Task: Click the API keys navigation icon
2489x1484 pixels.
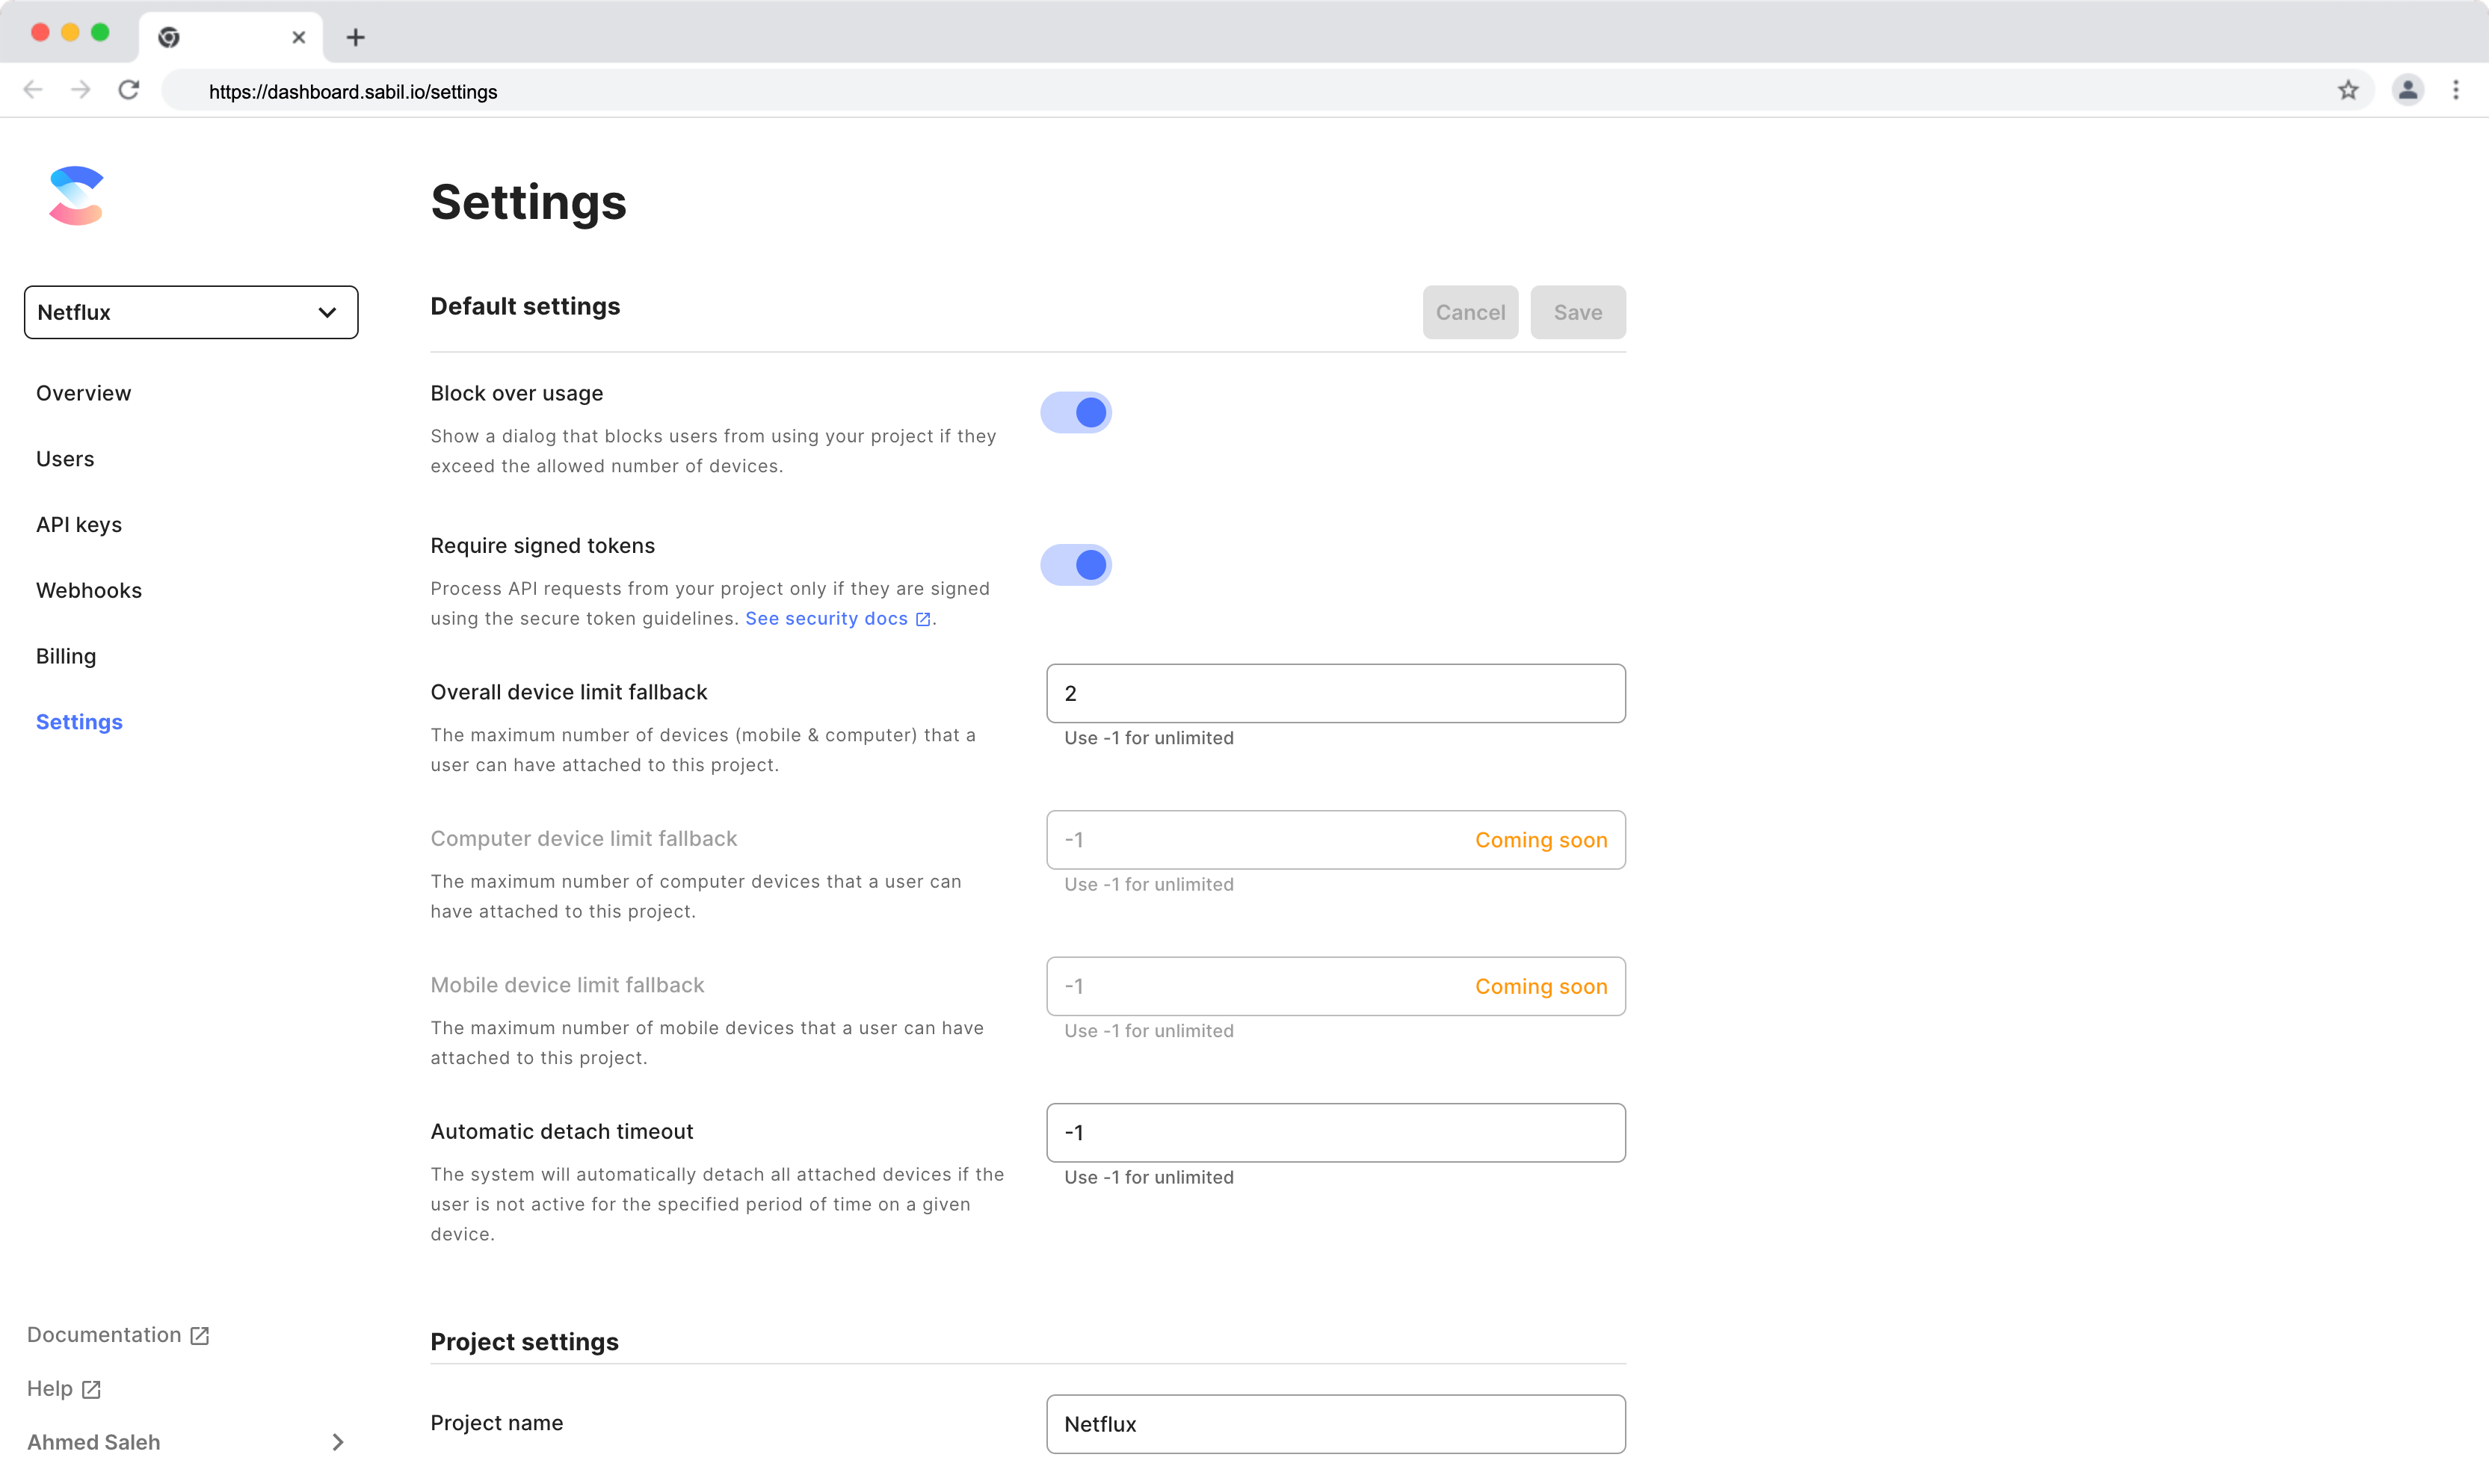Action: pos(79,523)
